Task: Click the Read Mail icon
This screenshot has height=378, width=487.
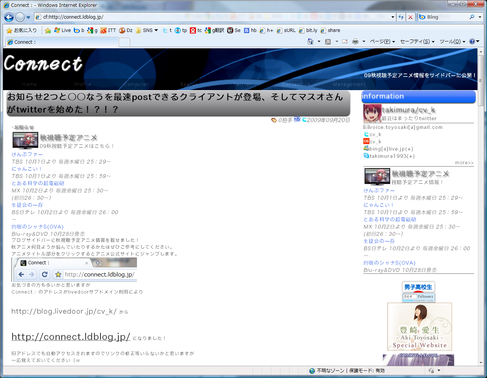Action: pyautogui.click(x=345, y=42)
